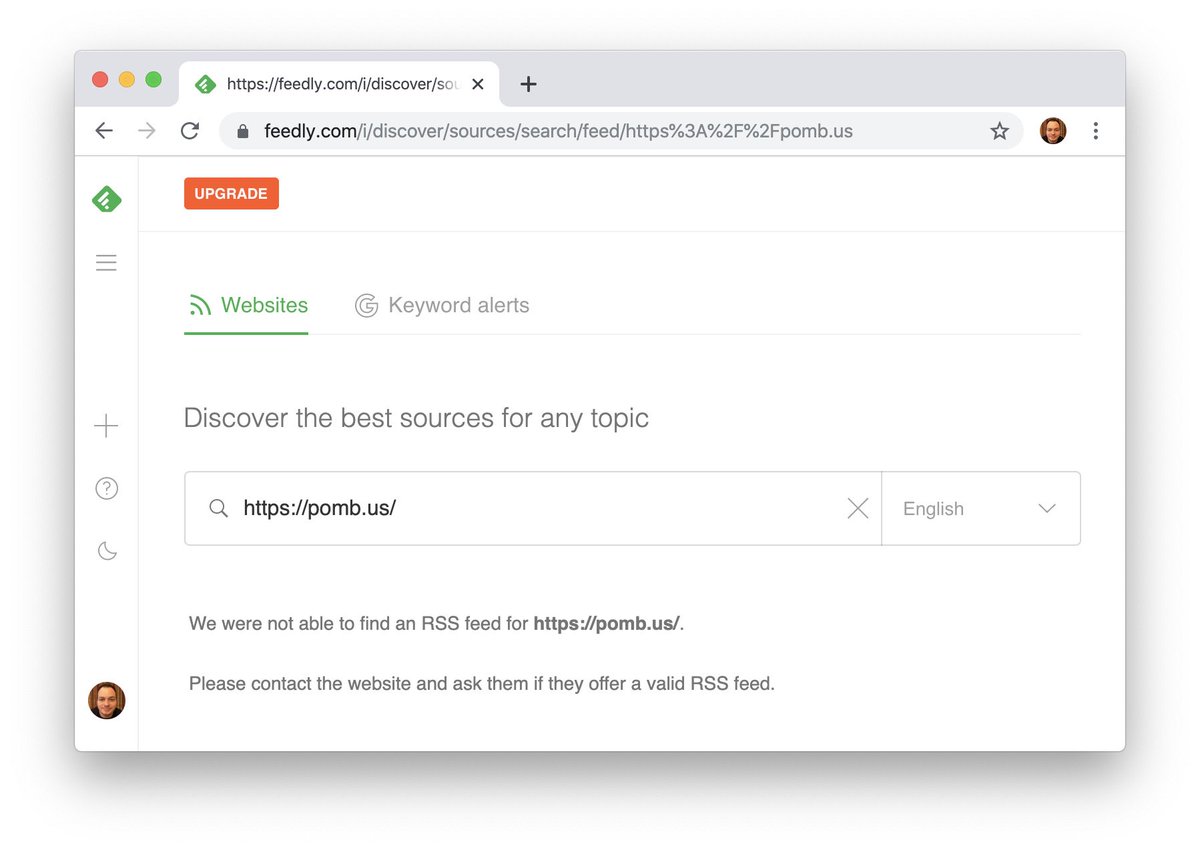Screen dimensions: 1200x850
Task: Click the orange UPGRADE button
Action: coord(231,194)
